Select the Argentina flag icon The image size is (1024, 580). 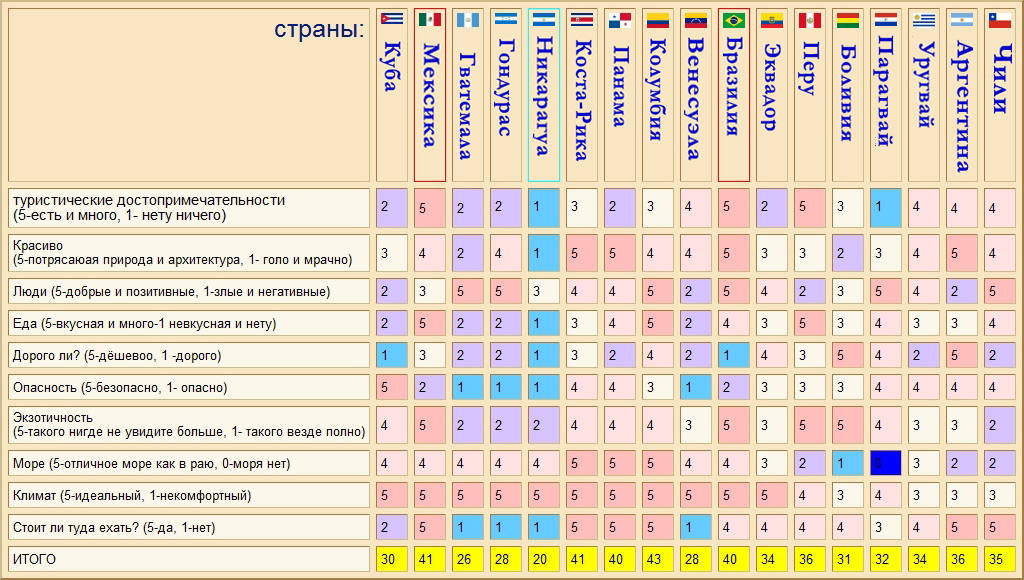[961, 20]
